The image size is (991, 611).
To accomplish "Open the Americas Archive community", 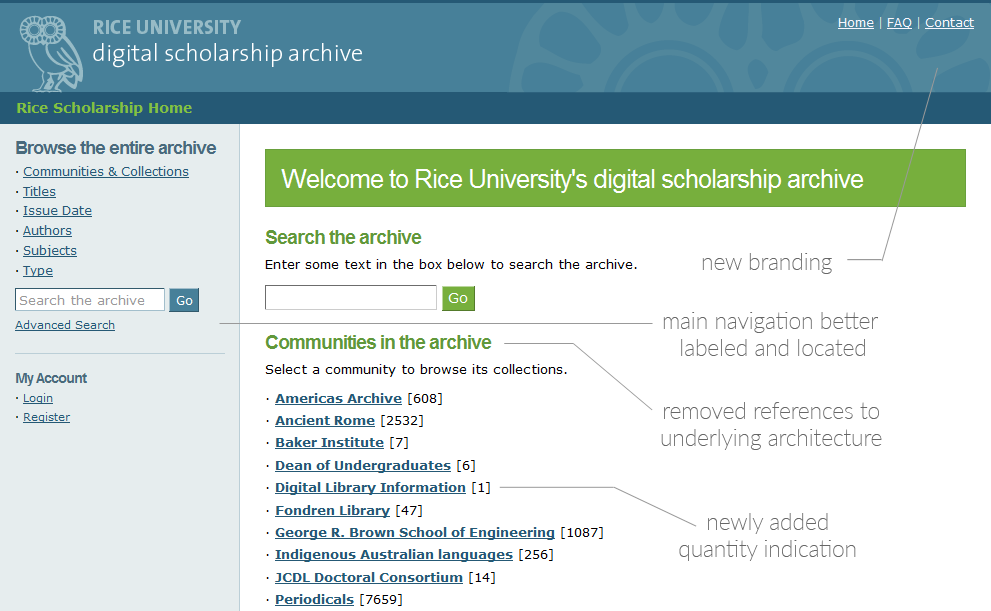I will click(338, 399).
